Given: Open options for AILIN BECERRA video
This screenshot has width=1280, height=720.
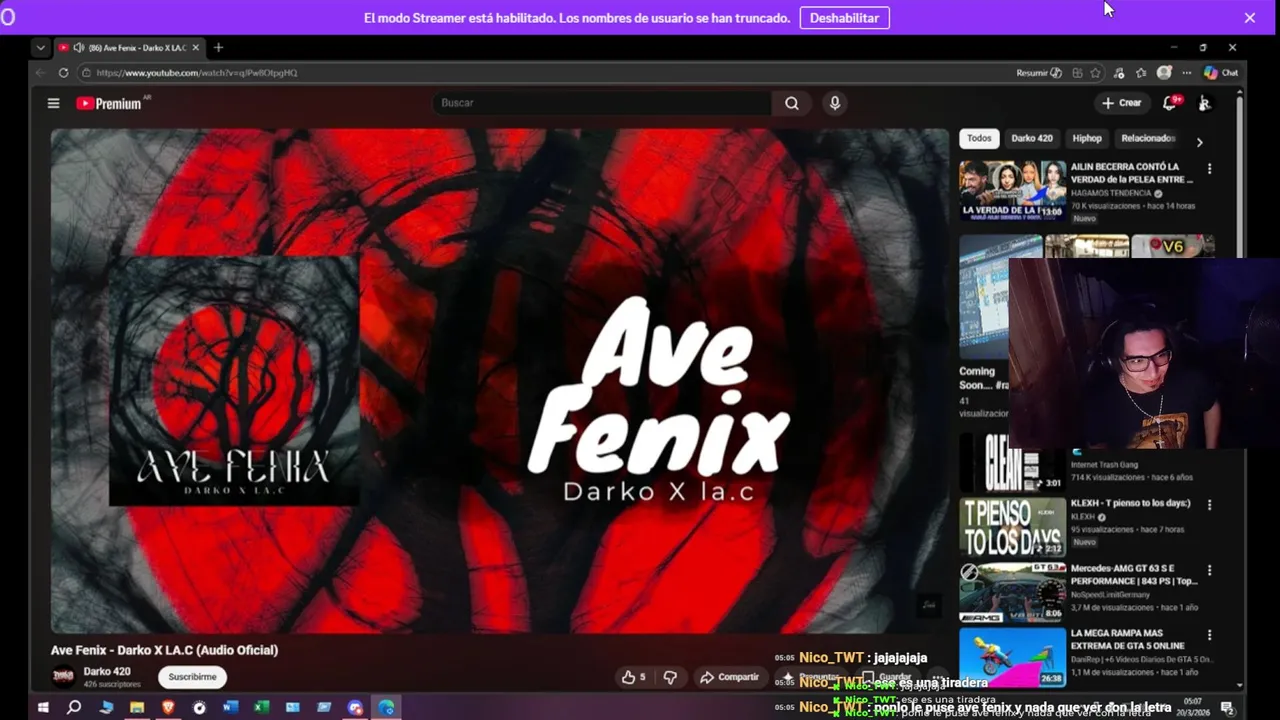Looking at the screenshot, I should pyautogui.click(x=1209, y=169).
